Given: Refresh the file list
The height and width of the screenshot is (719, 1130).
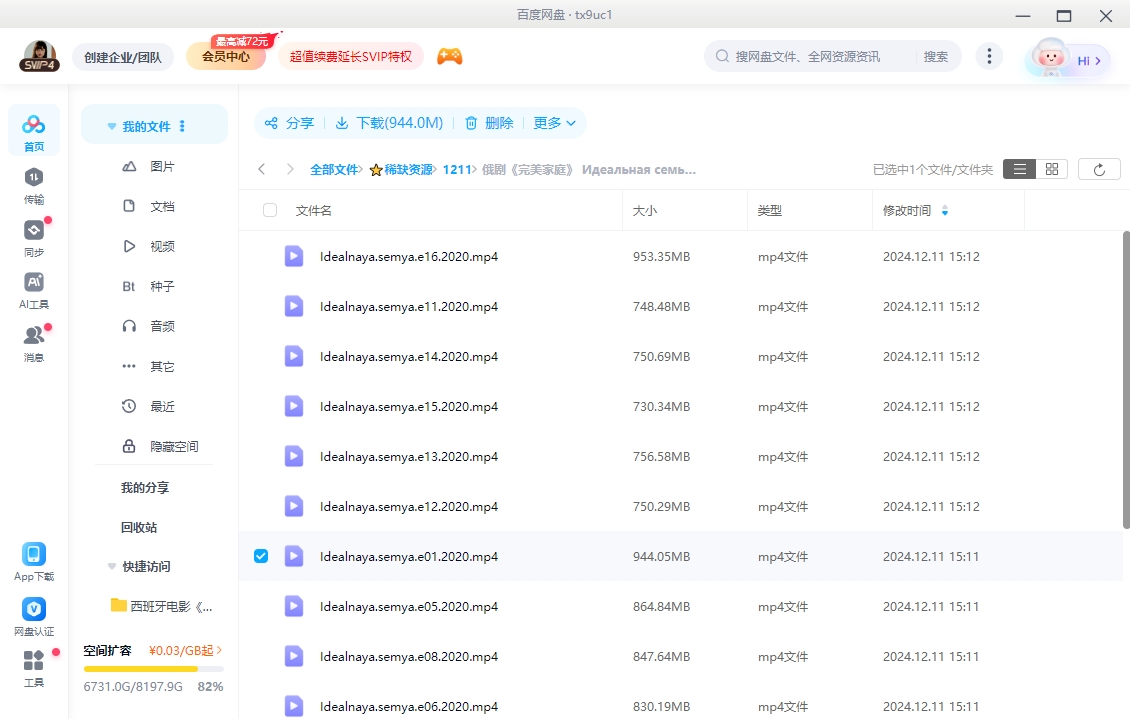Looking at the screenshot, I should click(x=1099, y=168).
